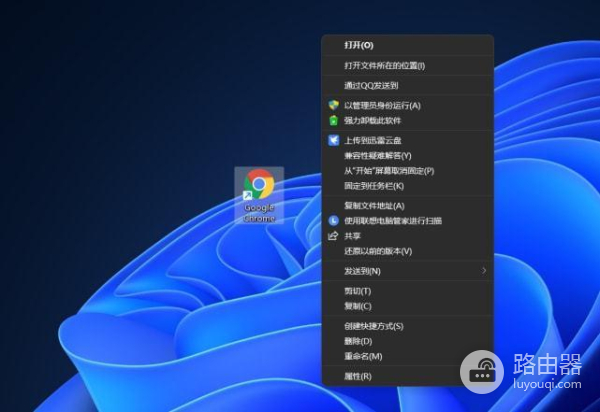
Task: Choose 还原以前的版本(V)
Action: coord(408,251)
